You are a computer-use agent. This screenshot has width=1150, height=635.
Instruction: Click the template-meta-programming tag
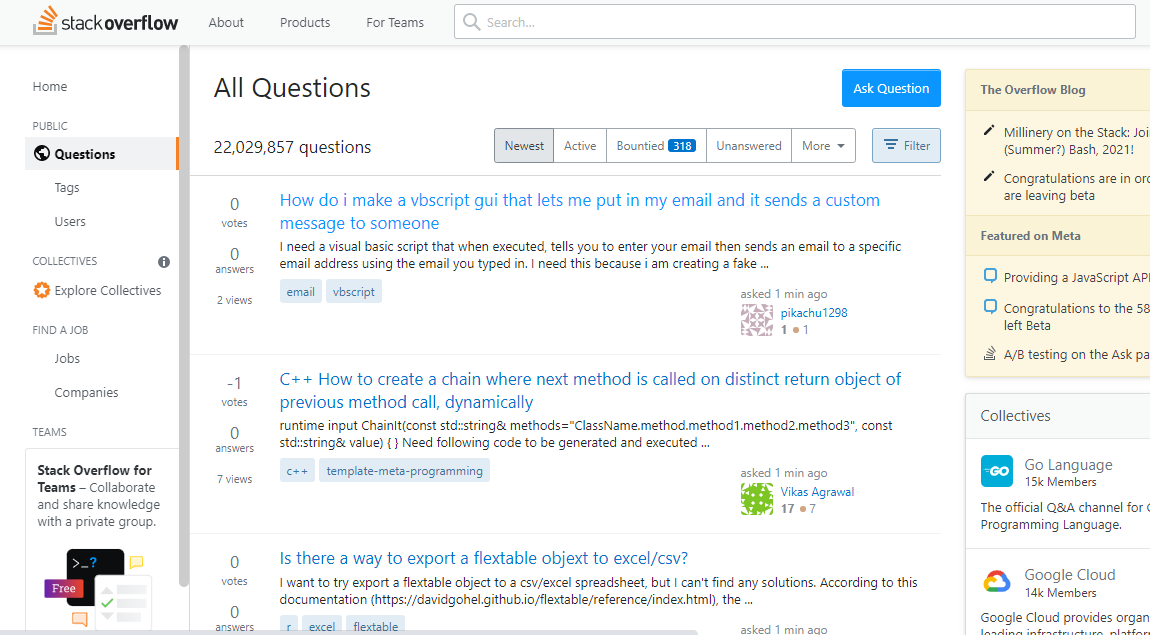(404, 471)
